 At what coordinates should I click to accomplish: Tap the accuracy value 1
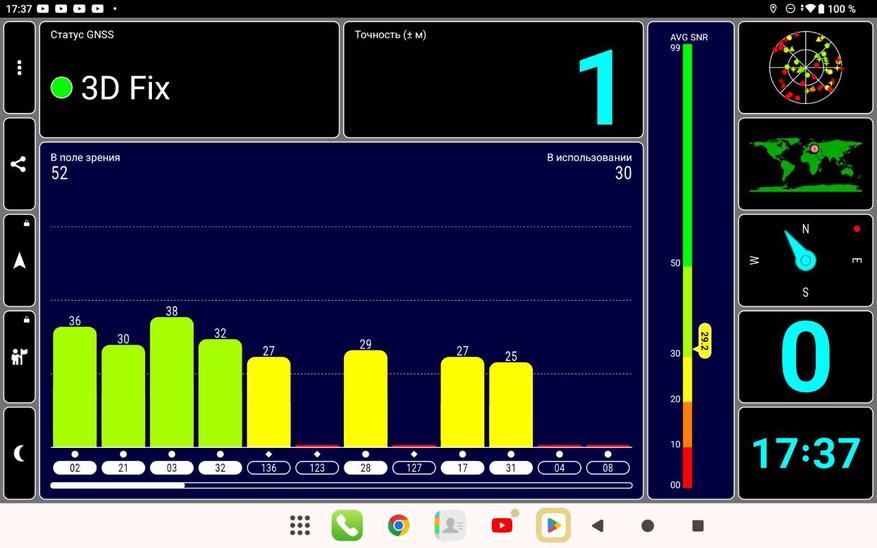click(x=597, y=87)
